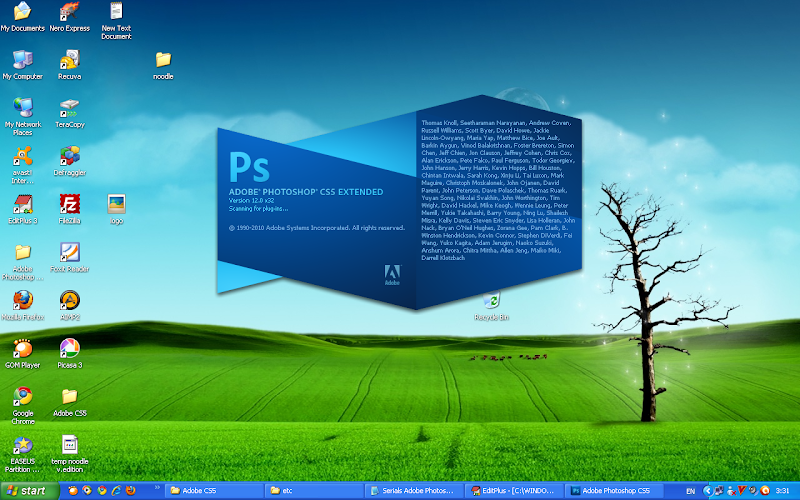The height and width of the screenshot is (500, 800).
Task: Launch Nero Express from the desktop
Action: pos(69,16)
